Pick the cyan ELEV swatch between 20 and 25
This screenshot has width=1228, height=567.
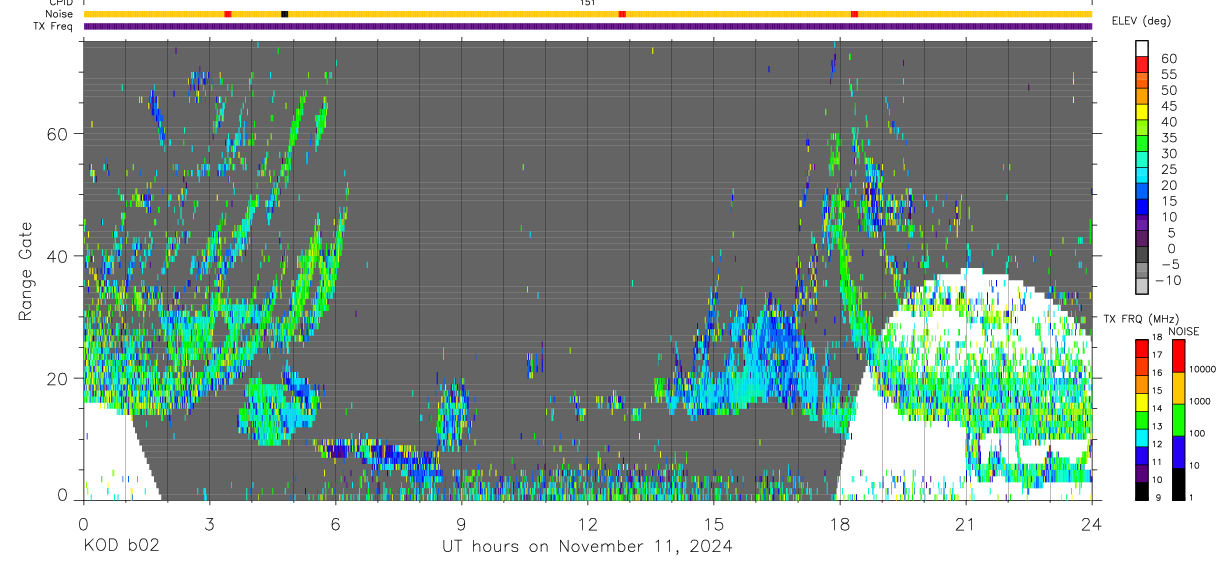pyautogui.click(x=1142, y=175)
